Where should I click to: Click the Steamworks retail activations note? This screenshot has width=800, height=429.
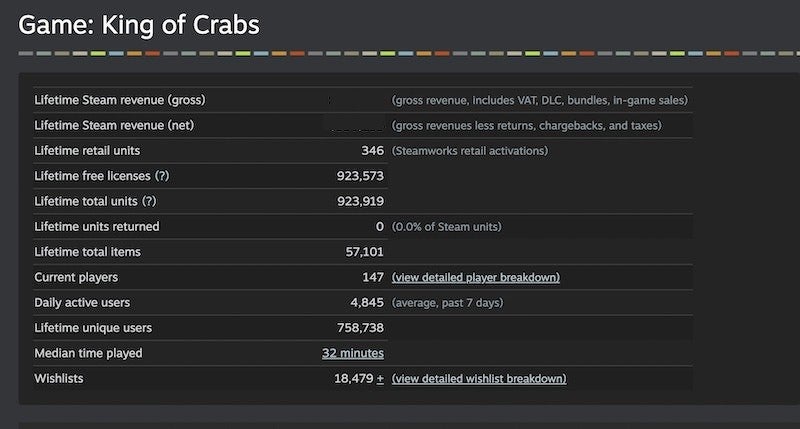point(470,151)
